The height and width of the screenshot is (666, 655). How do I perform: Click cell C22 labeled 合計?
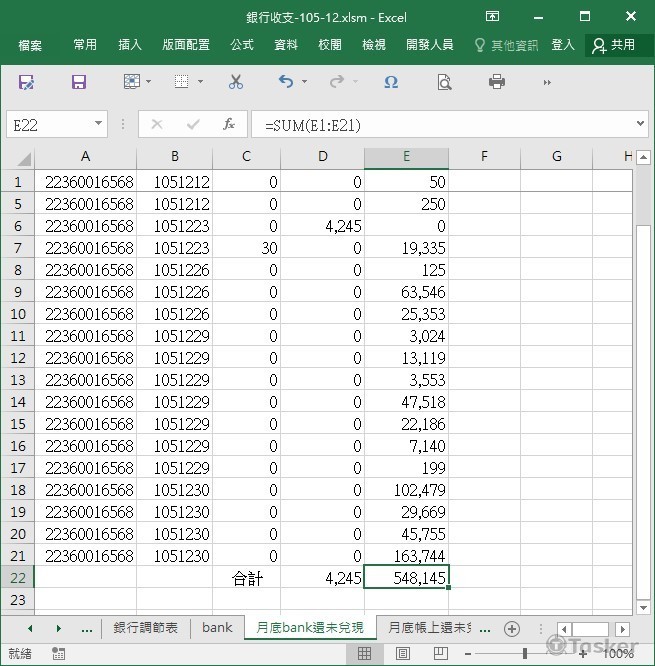pos(246,578)
